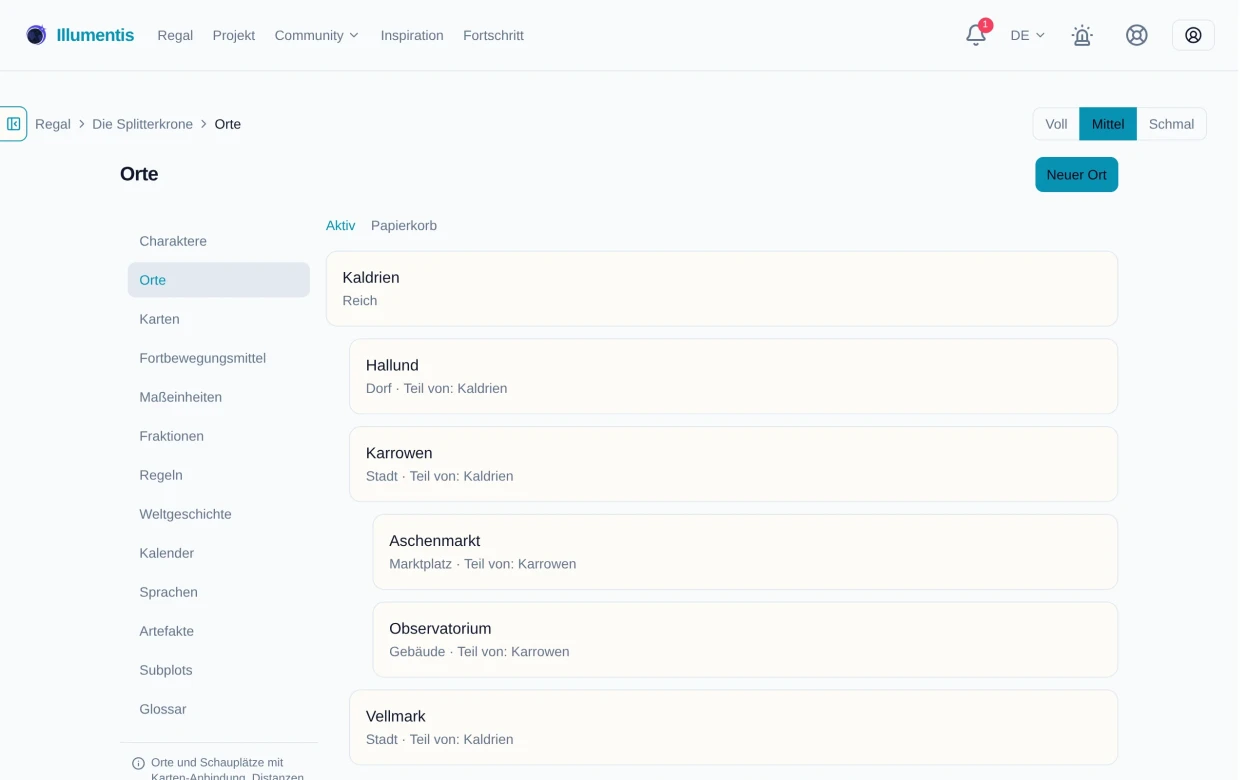Open Charaktere in the sidebar
Screen dimensions: 1248x780
219,241
